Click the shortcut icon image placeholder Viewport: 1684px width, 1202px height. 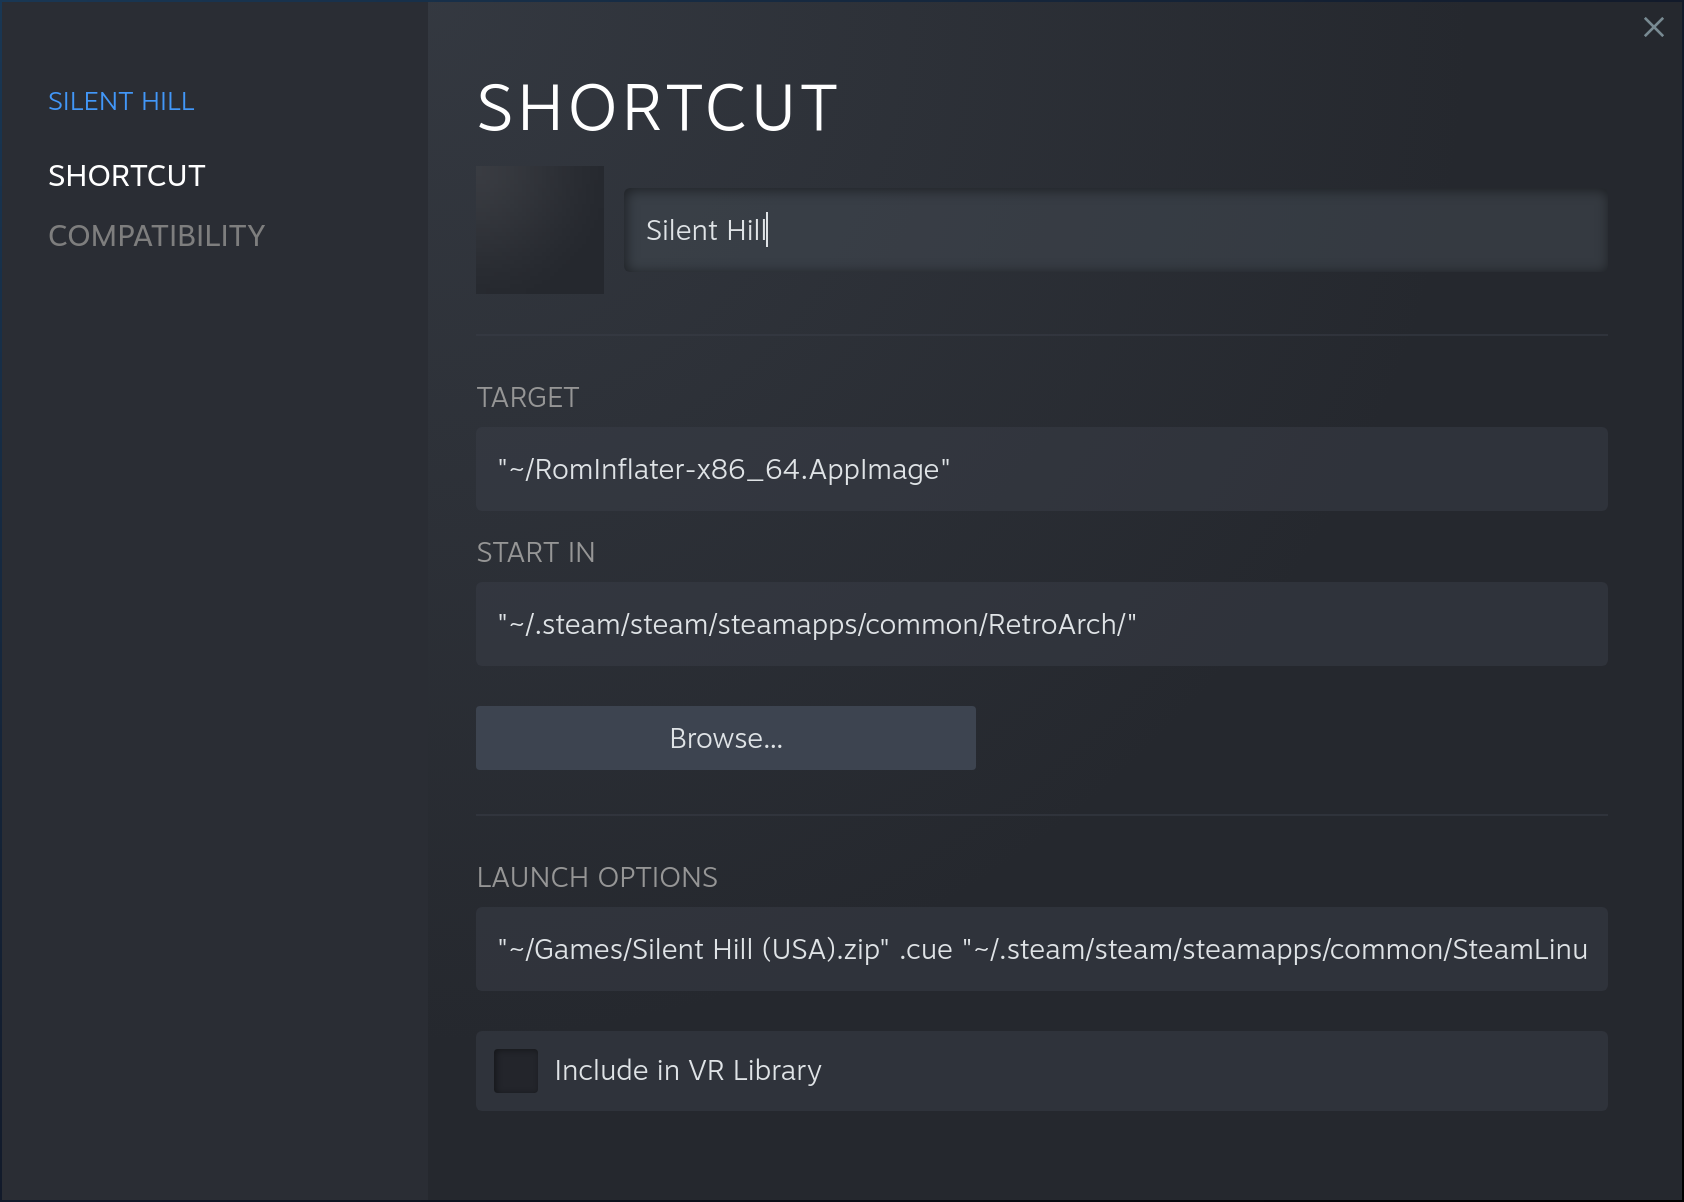coord(540,230)
